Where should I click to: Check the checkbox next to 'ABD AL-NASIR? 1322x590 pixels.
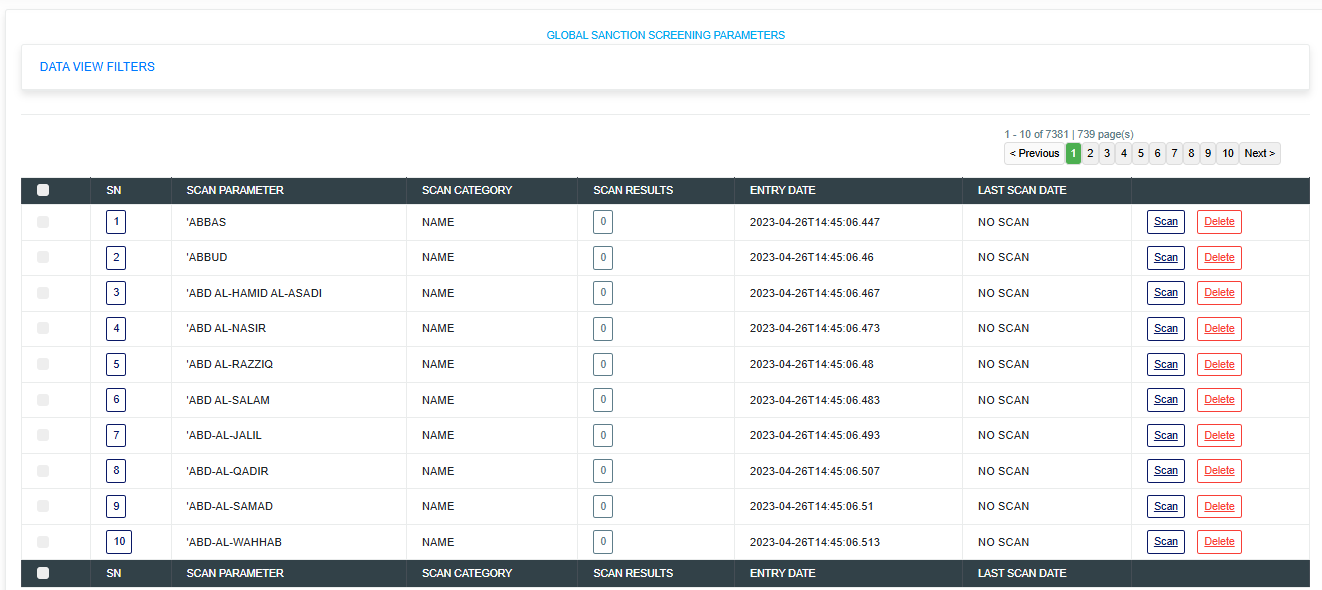click(x=42, y=328)
